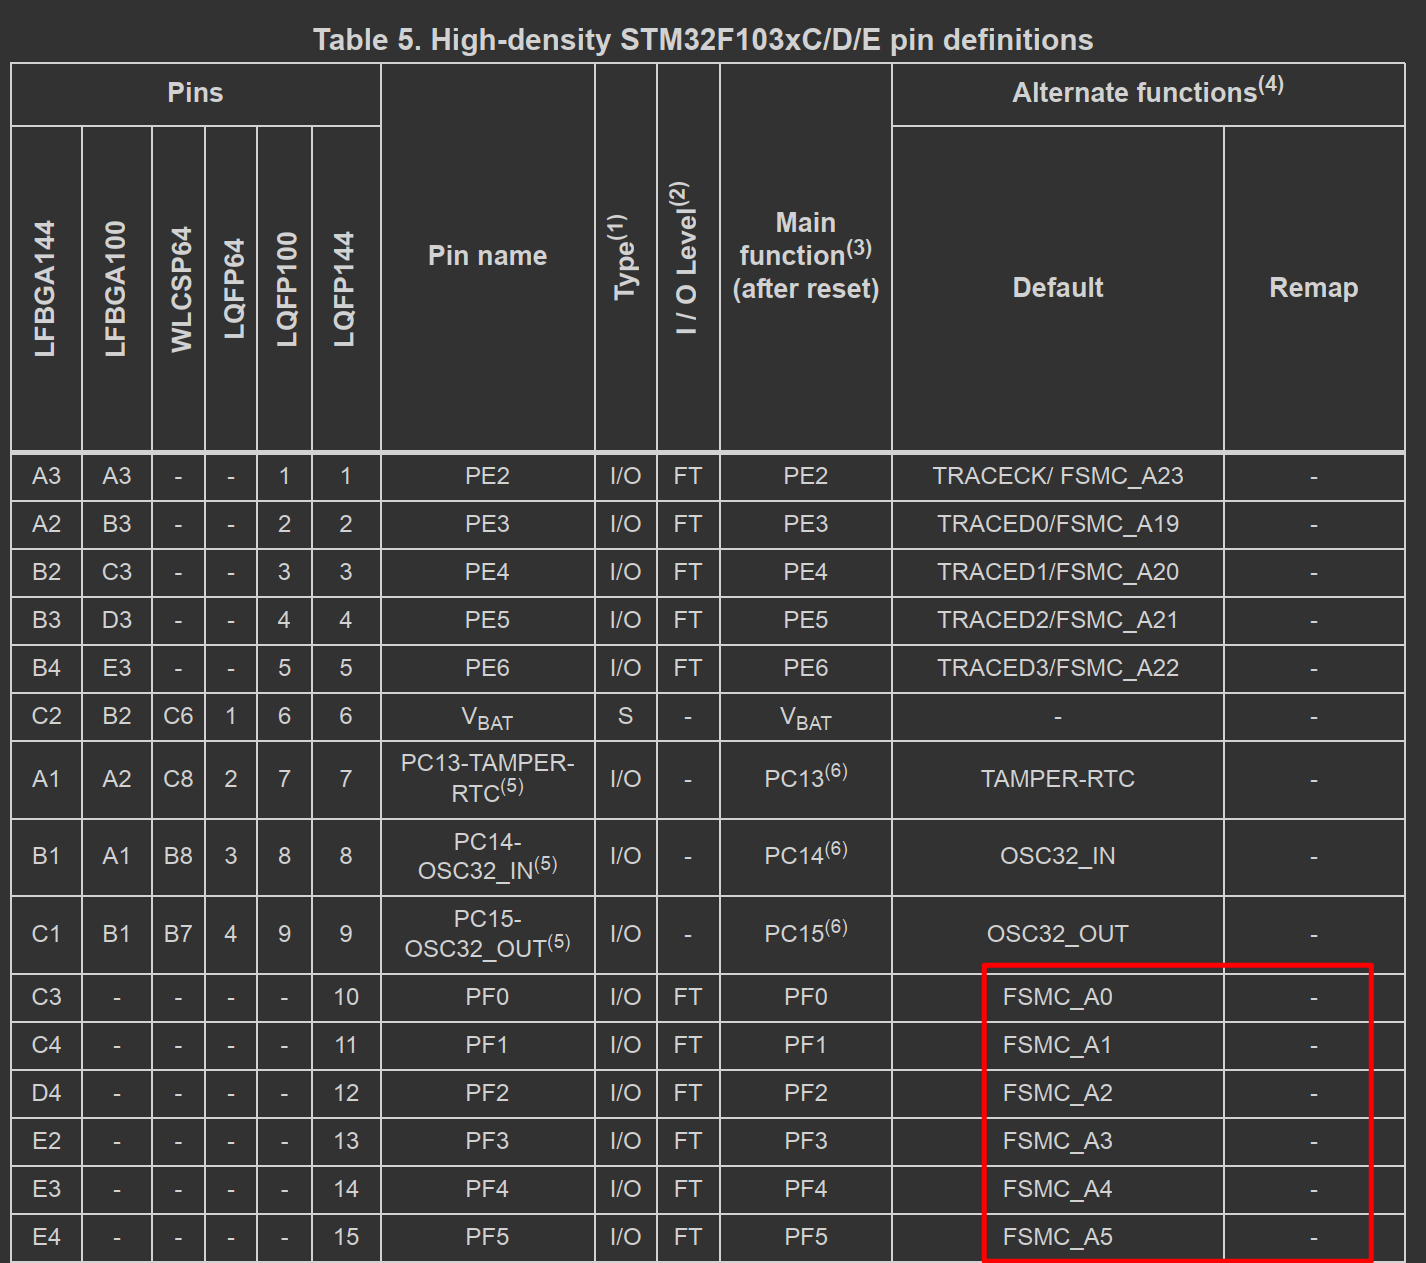The height and width of the screenshot is (1263, 1426).
Task: Click the 'FSMC_A3' cell
Action: tap(1058, 1141)
